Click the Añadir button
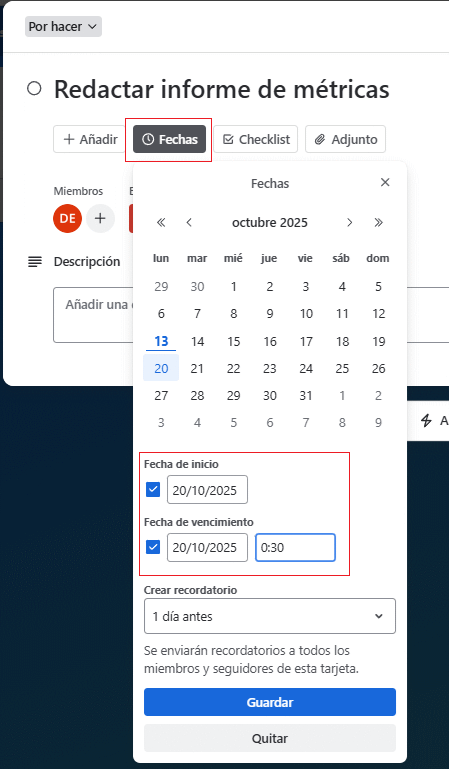The image size is (449, 769). click(91, 139)
